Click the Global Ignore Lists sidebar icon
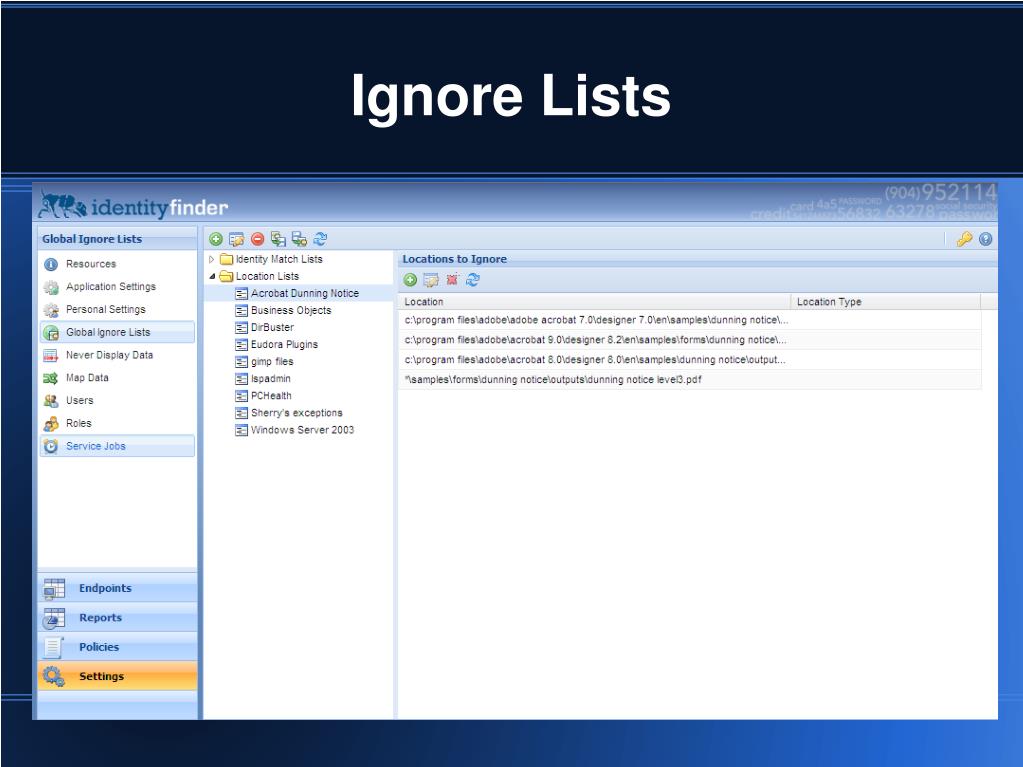This screenshot has width=1023, height=767. pos(51,333)
